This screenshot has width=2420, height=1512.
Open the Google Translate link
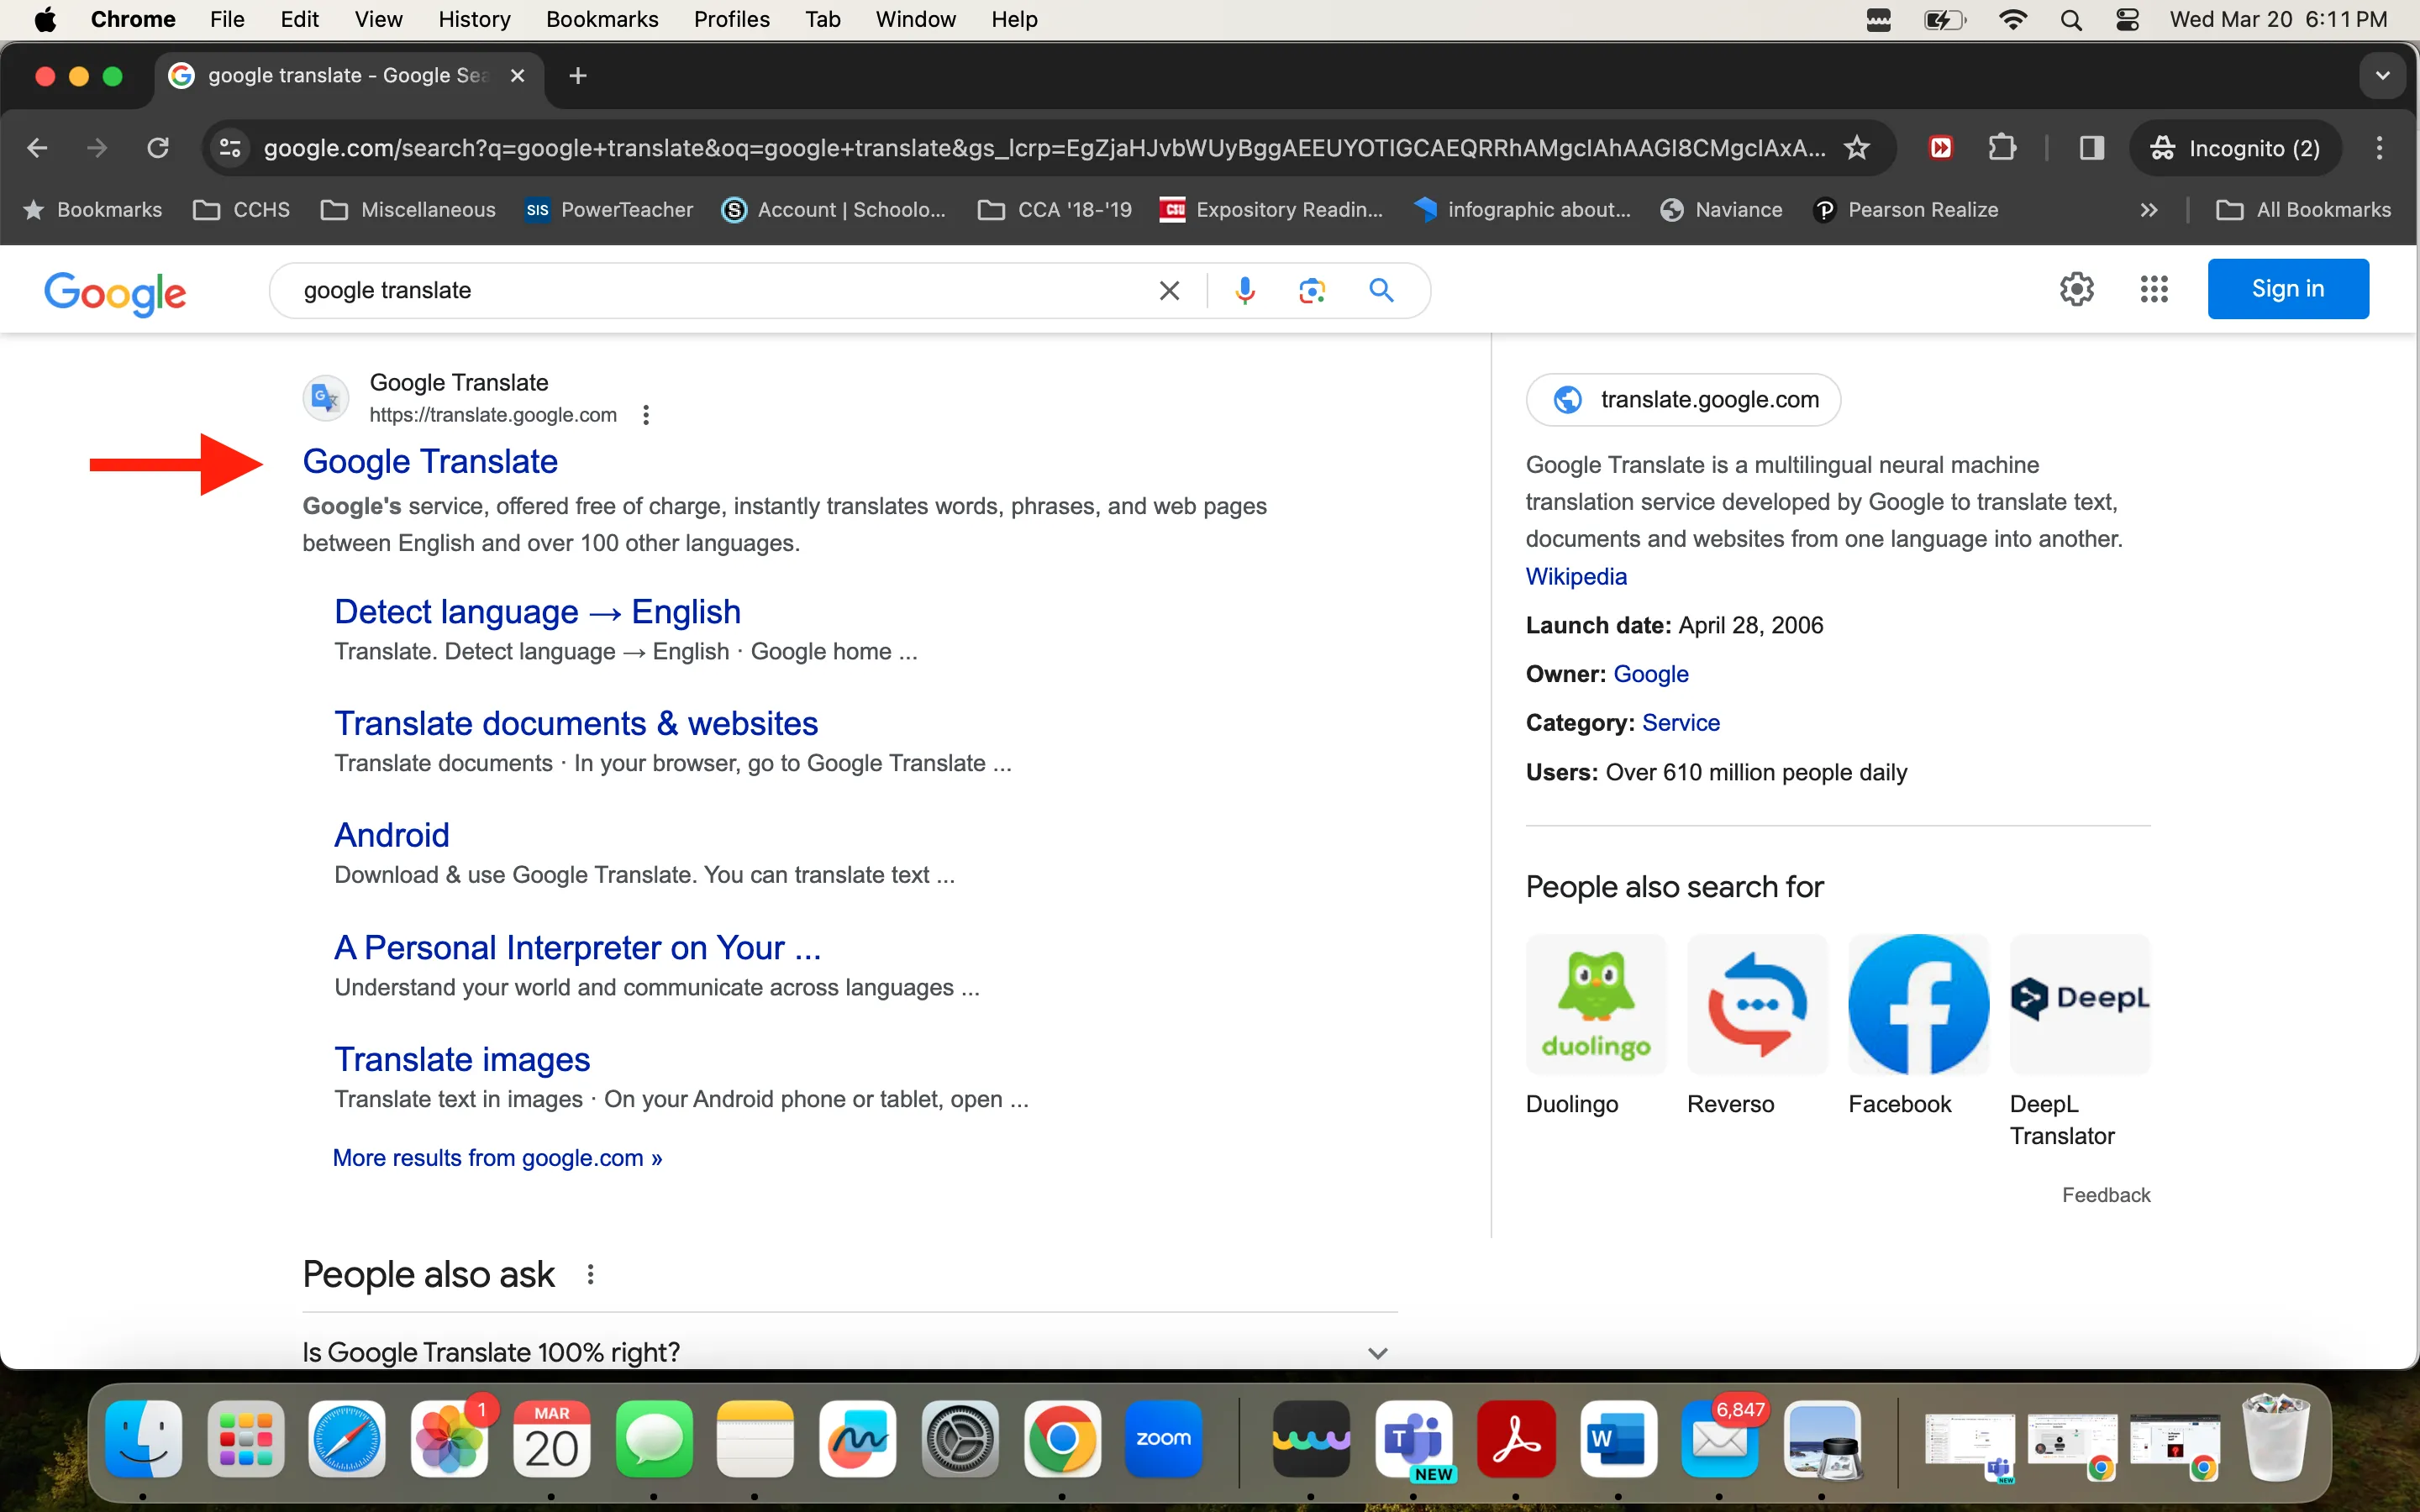[429, 459]
